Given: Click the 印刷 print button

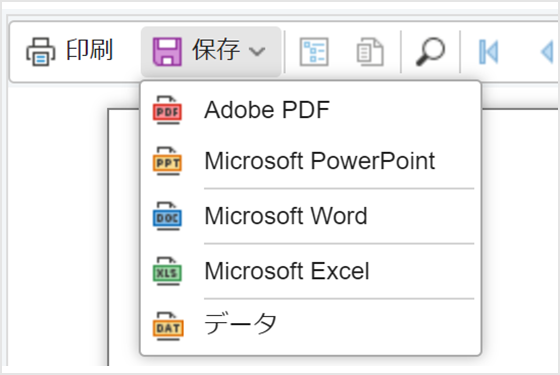Looking at the screenshot, I should tap(69, 51).
